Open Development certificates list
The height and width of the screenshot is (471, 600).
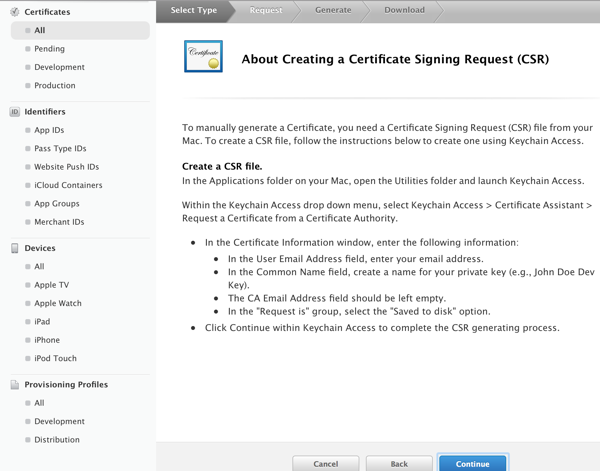click(59, 67)
